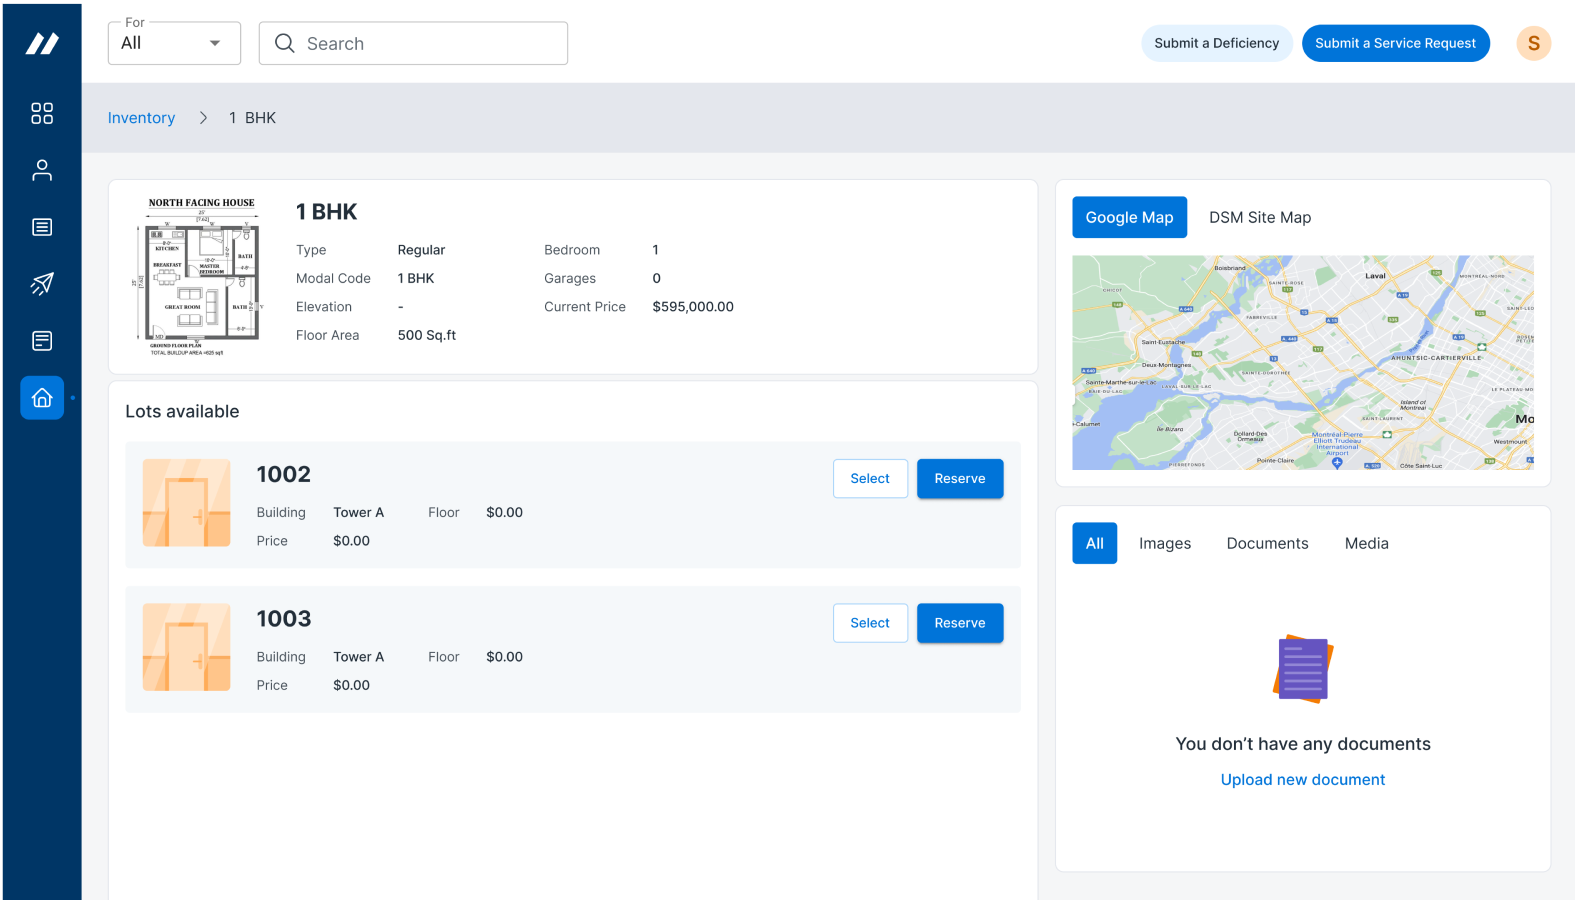This screenshot has width=1575, height=900.
Task: Click on the Google map view
Action: [x=1302, y=362]
